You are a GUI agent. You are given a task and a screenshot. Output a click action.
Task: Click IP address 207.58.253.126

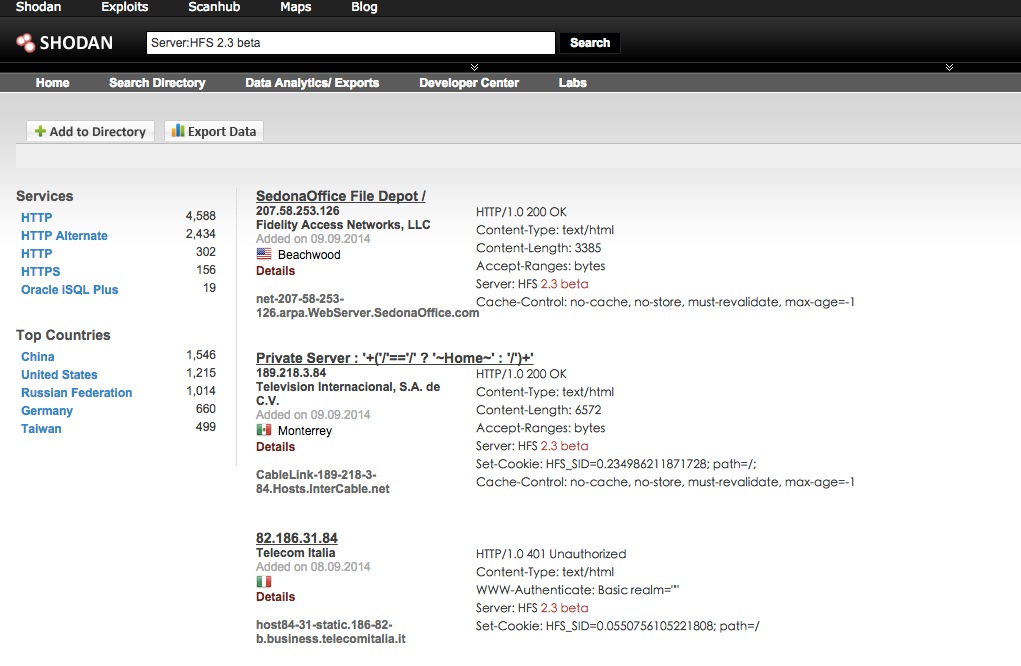[298, 211]
